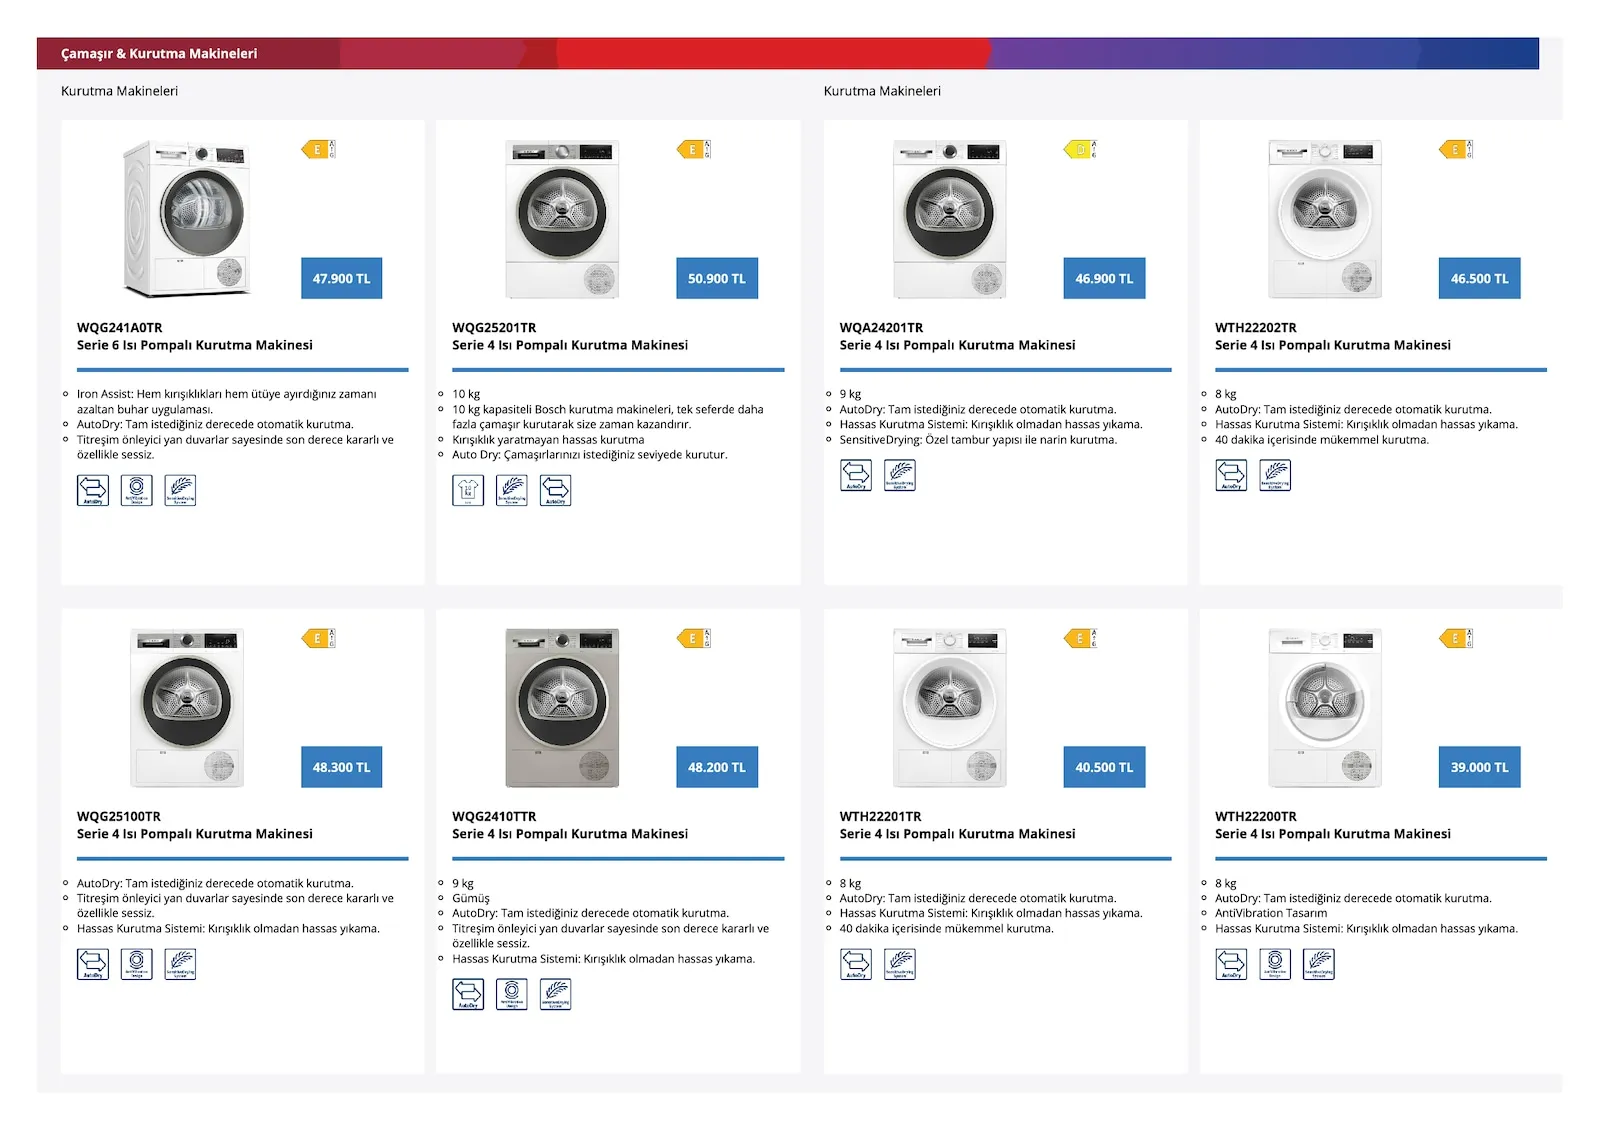Viewport: 1600px width, 1131px height.
Task: Click the WTH22201TR model name
Action: click(x=881, y=817)
